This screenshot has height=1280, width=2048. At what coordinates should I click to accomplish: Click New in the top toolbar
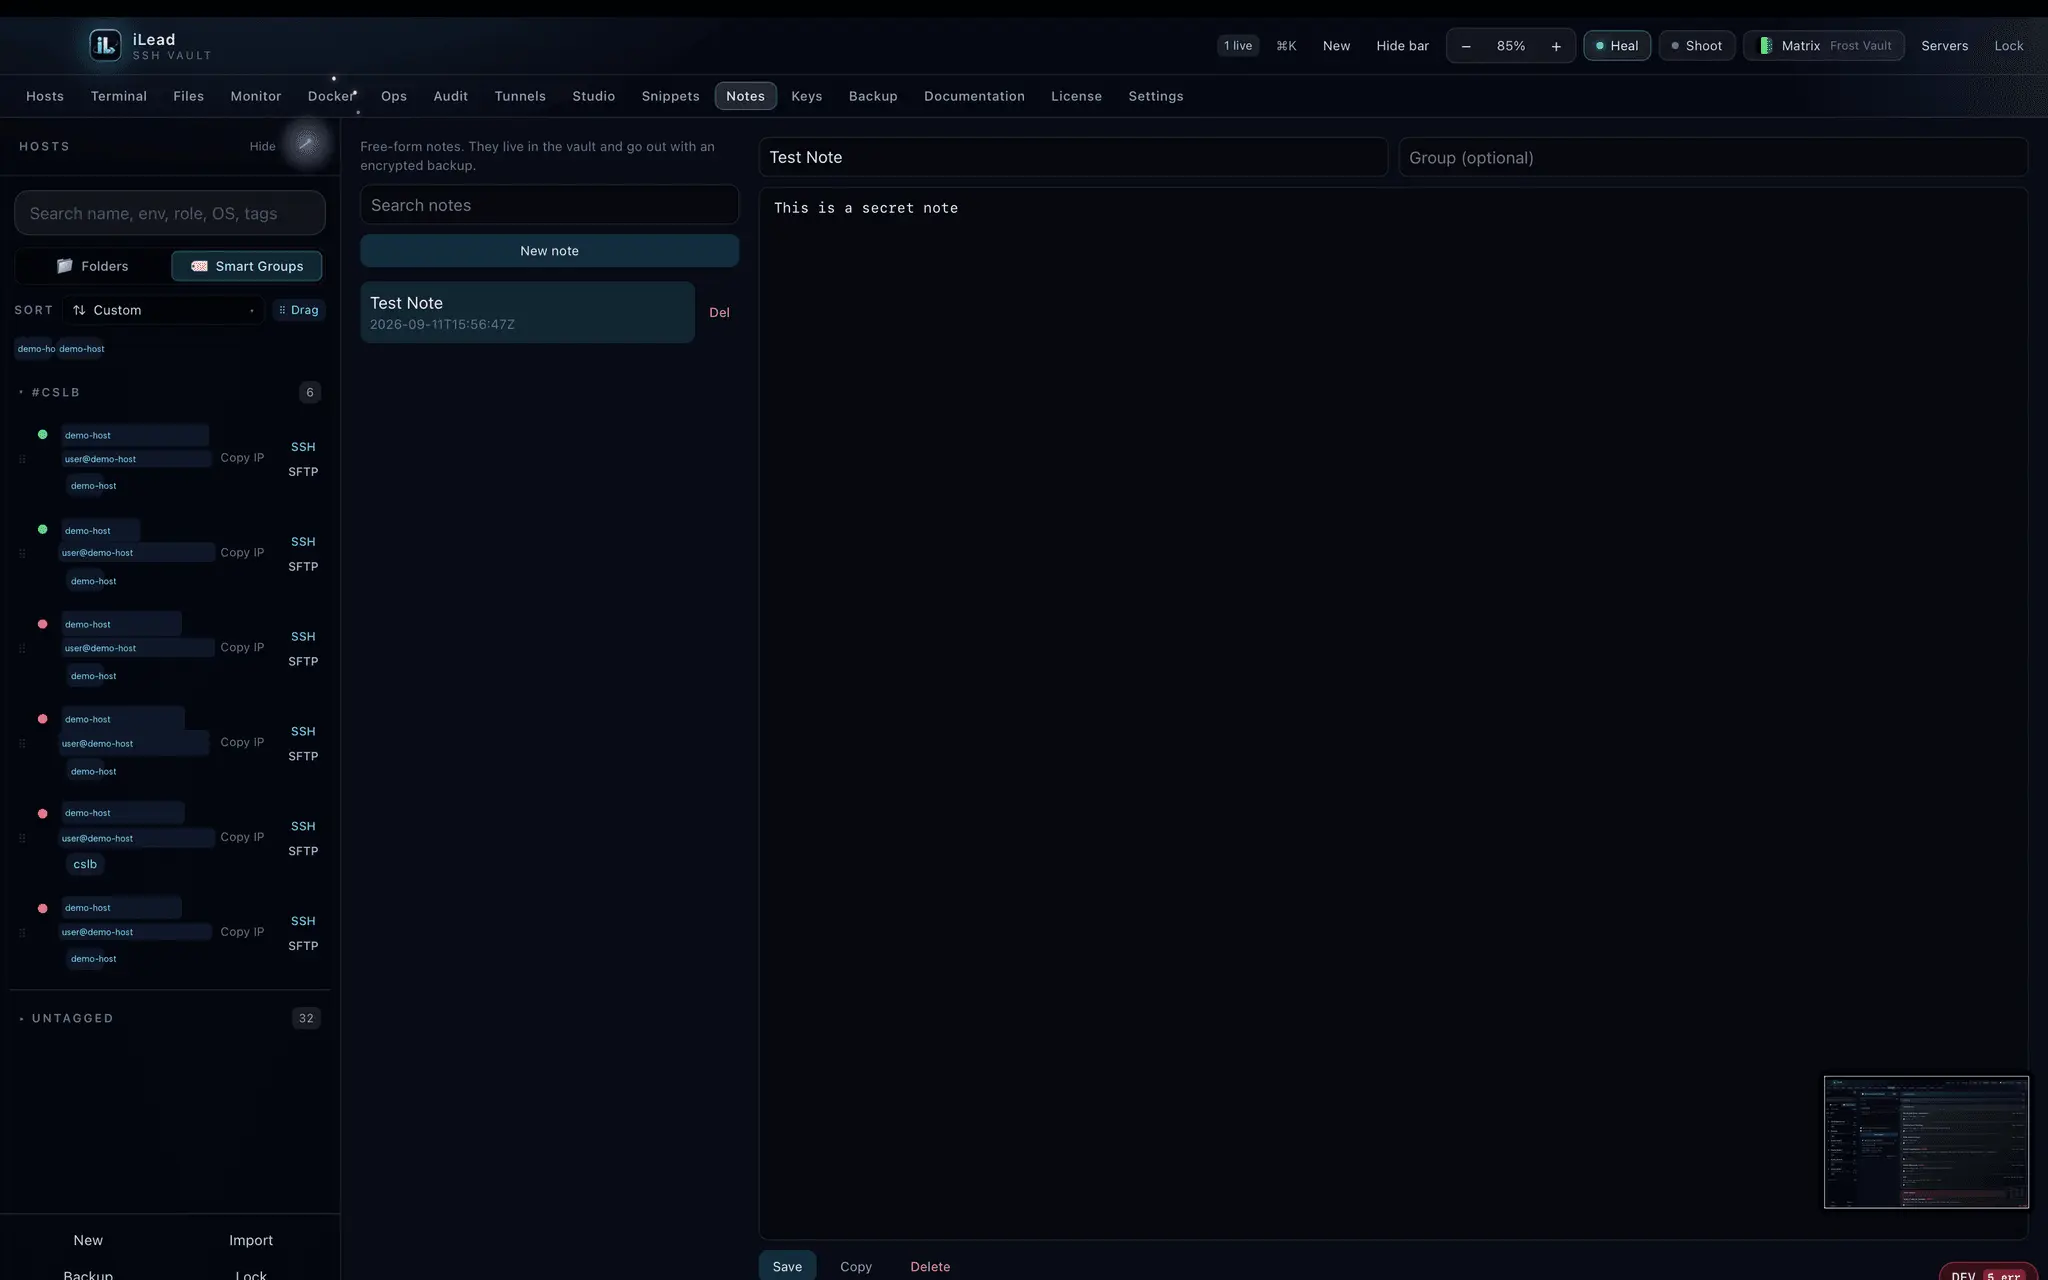point(1336,46)
